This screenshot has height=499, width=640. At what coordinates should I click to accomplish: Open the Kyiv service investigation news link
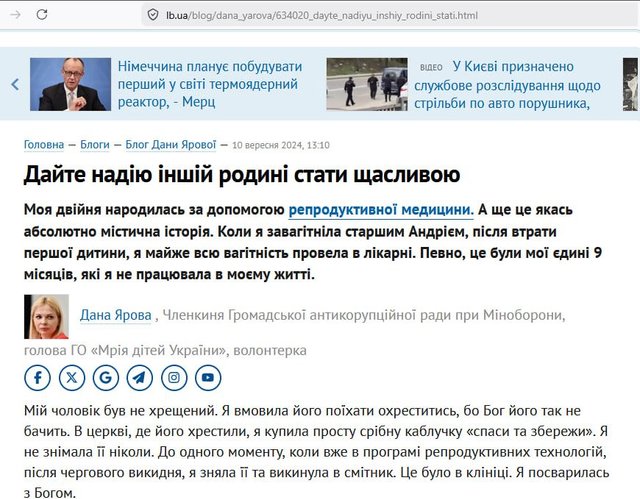coord(507,85)
